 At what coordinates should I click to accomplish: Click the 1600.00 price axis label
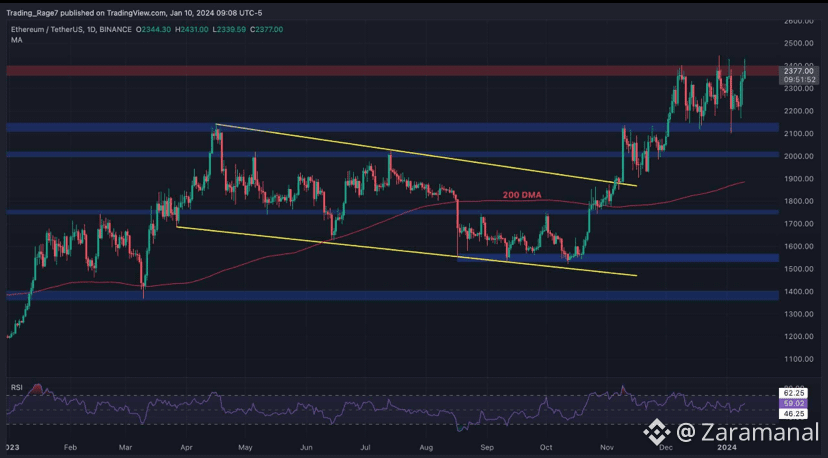click(x=798, y=246)
